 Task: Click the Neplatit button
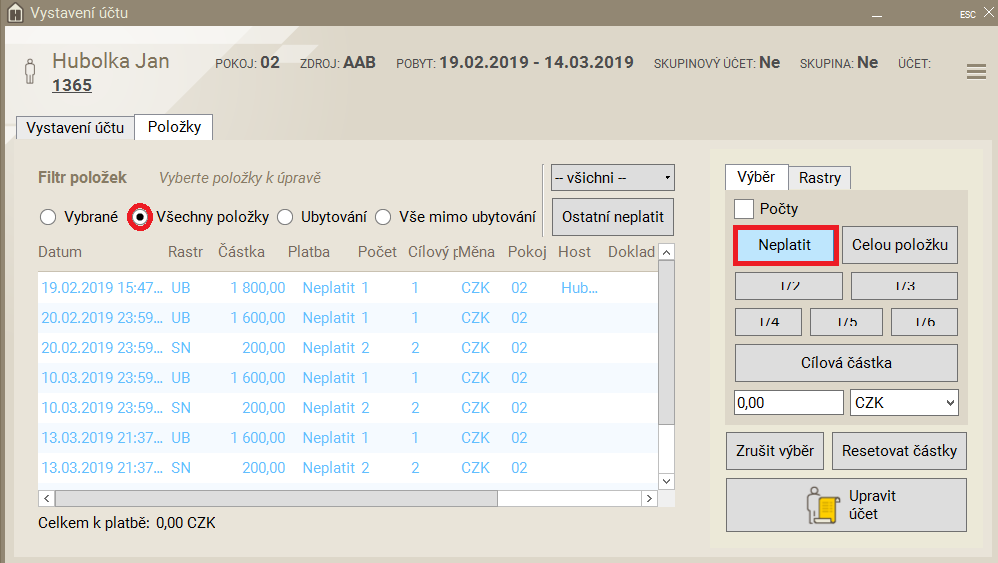[x=785, y=245]
